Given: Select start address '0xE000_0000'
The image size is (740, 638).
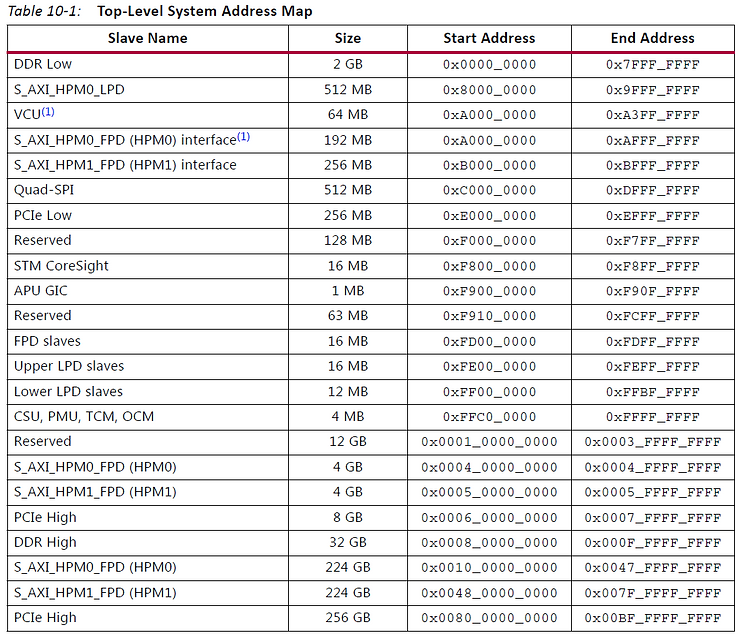Looking at the screenshot, I should [x=489, y=216].
